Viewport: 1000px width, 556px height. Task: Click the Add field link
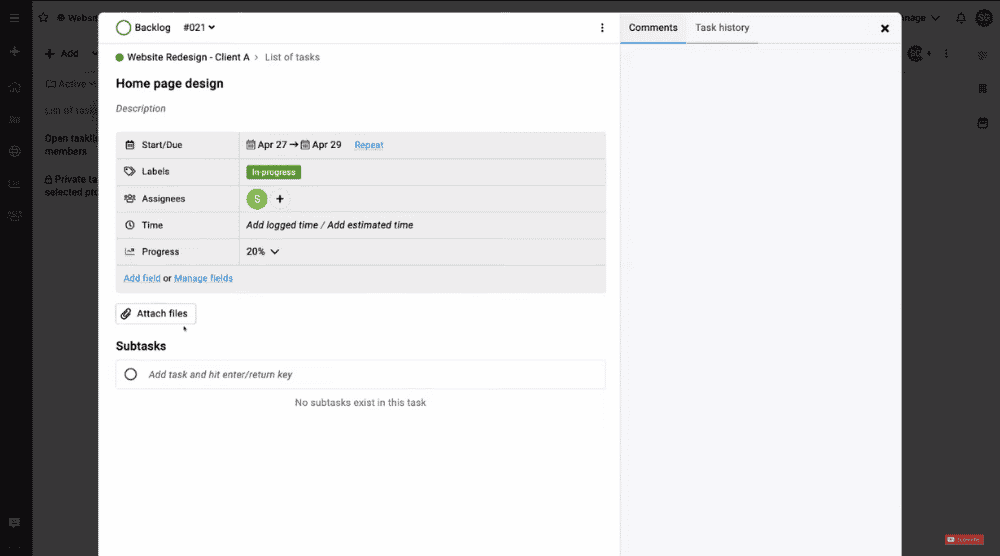pyautogui.click(x=142, y=278)
